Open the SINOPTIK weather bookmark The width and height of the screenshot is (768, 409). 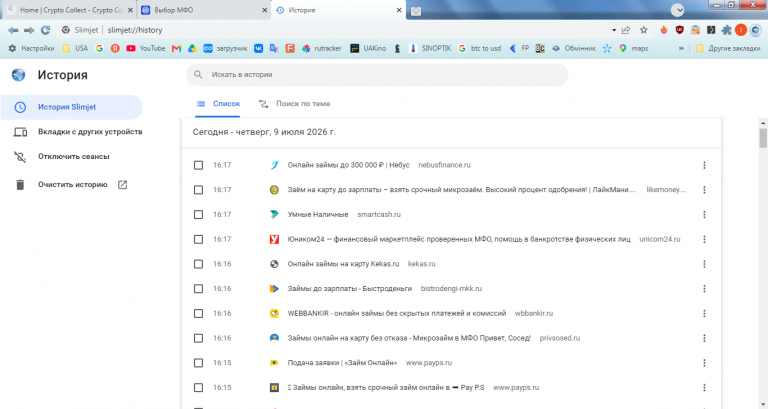(x=430, y=48)
